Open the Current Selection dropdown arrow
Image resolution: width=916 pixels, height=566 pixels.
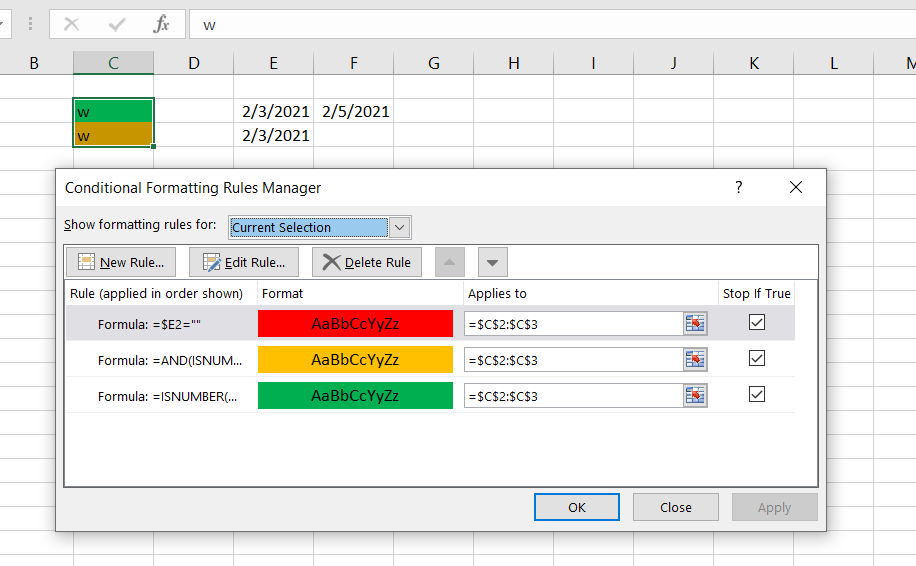point(400,227)
